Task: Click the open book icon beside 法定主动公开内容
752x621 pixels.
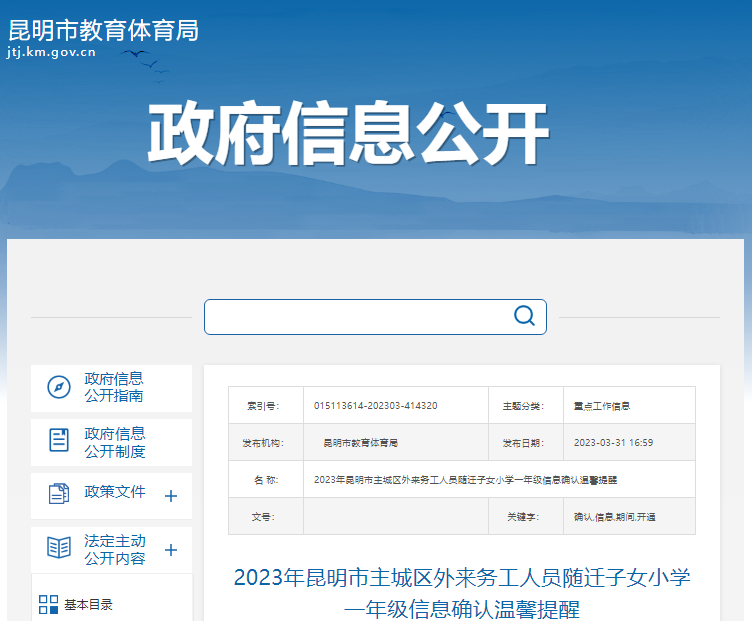Action: pos(59,547)
